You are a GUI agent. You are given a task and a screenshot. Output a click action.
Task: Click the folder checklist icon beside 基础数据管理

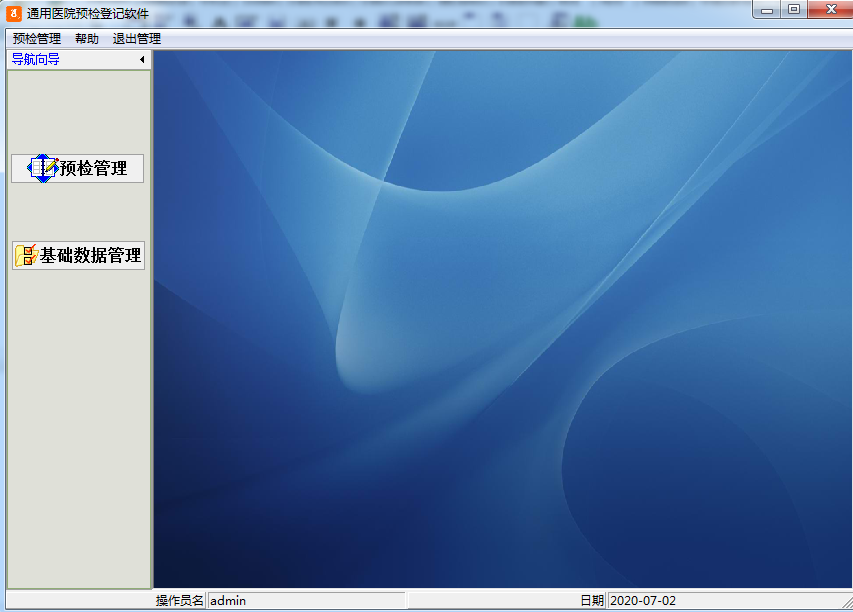(26, 255)
